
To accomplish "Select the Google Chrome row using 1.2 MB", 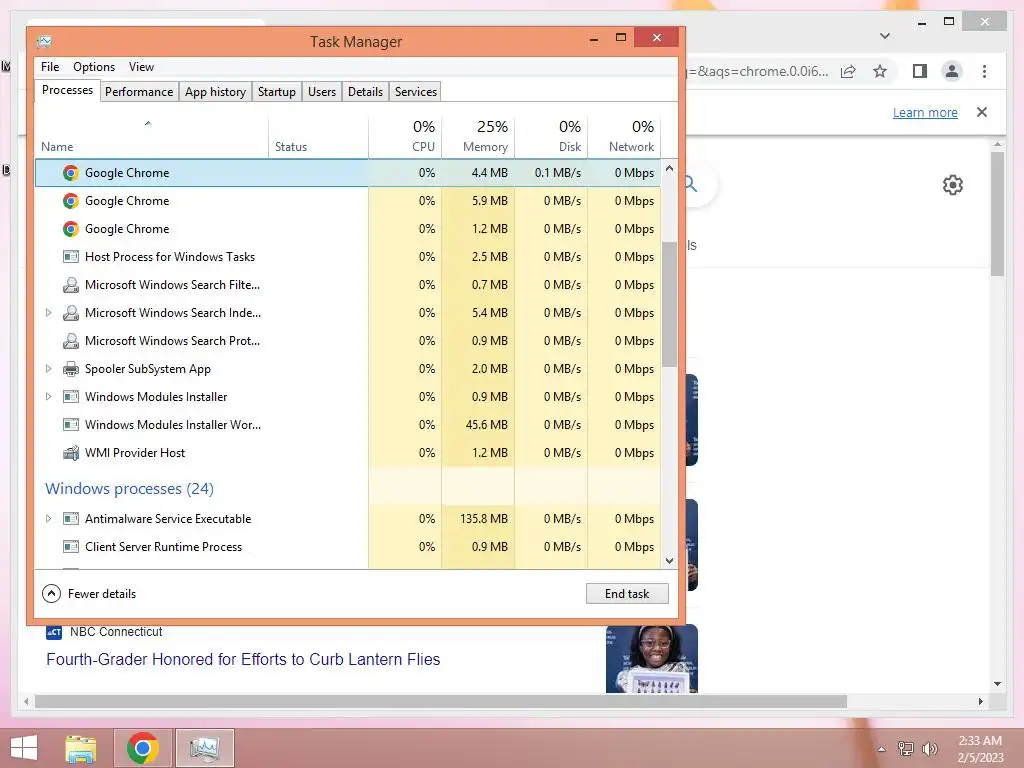I will tap(347, 229).
